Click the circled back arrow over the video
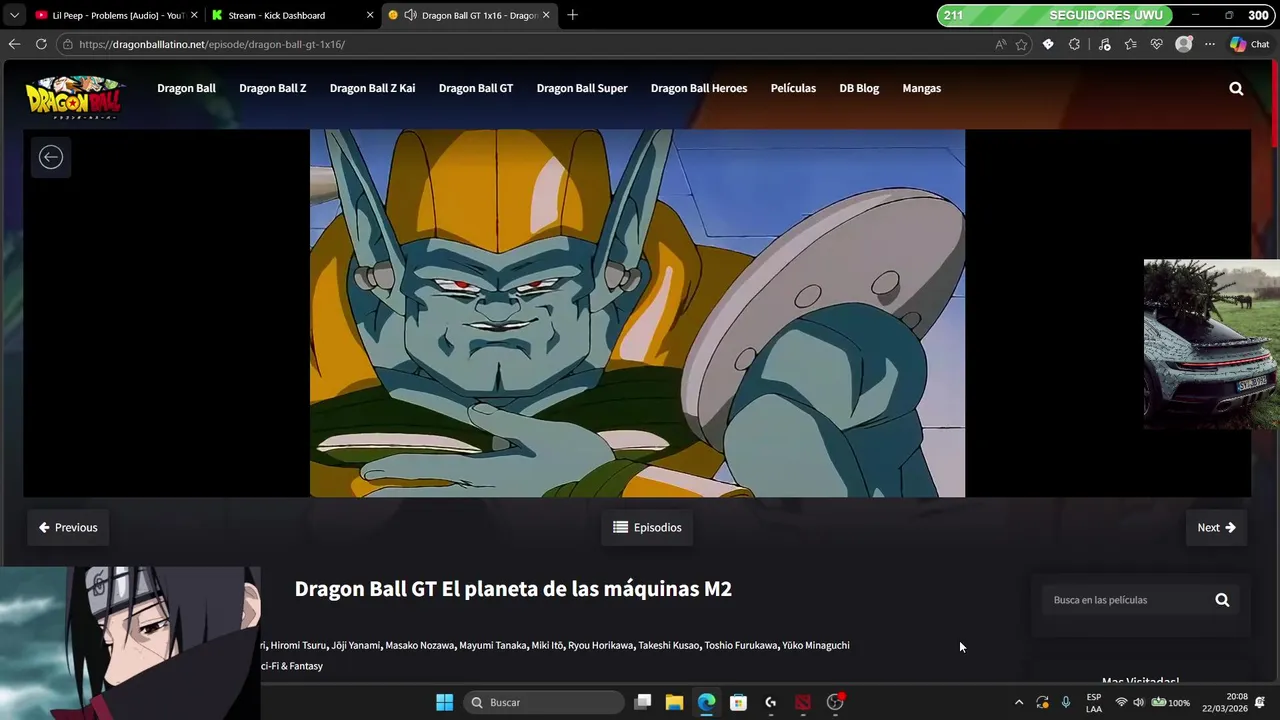Image resolution: width=1280 pixels, height=720 pixels. pos(51,157)
